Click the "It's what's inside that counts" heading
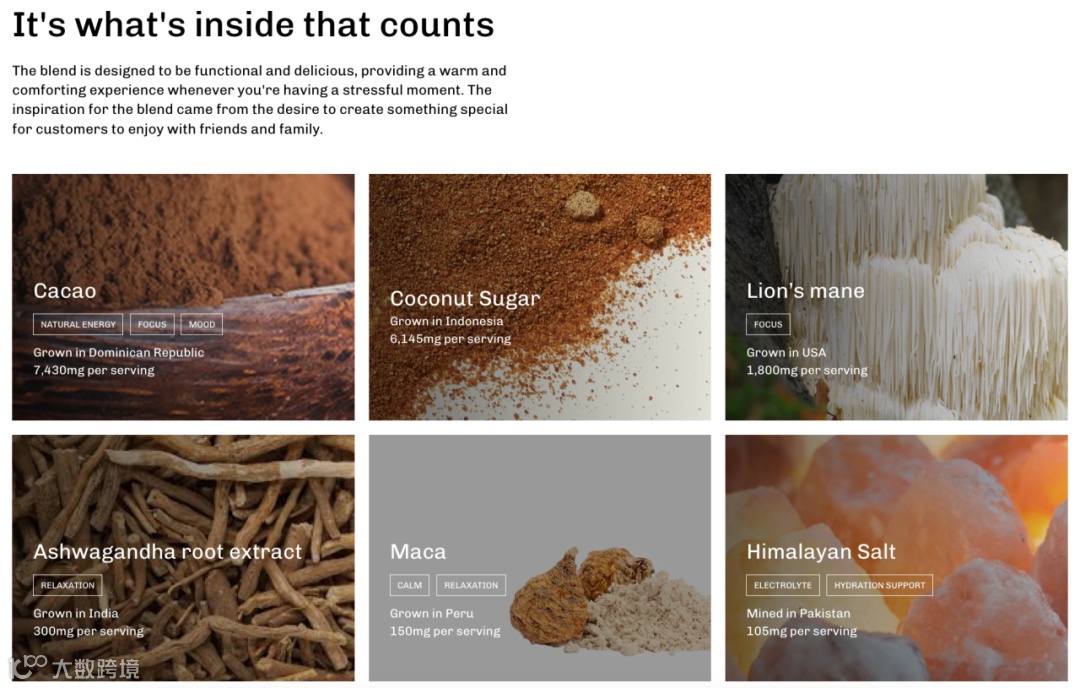1080x688 pixels. coord(253,25)
